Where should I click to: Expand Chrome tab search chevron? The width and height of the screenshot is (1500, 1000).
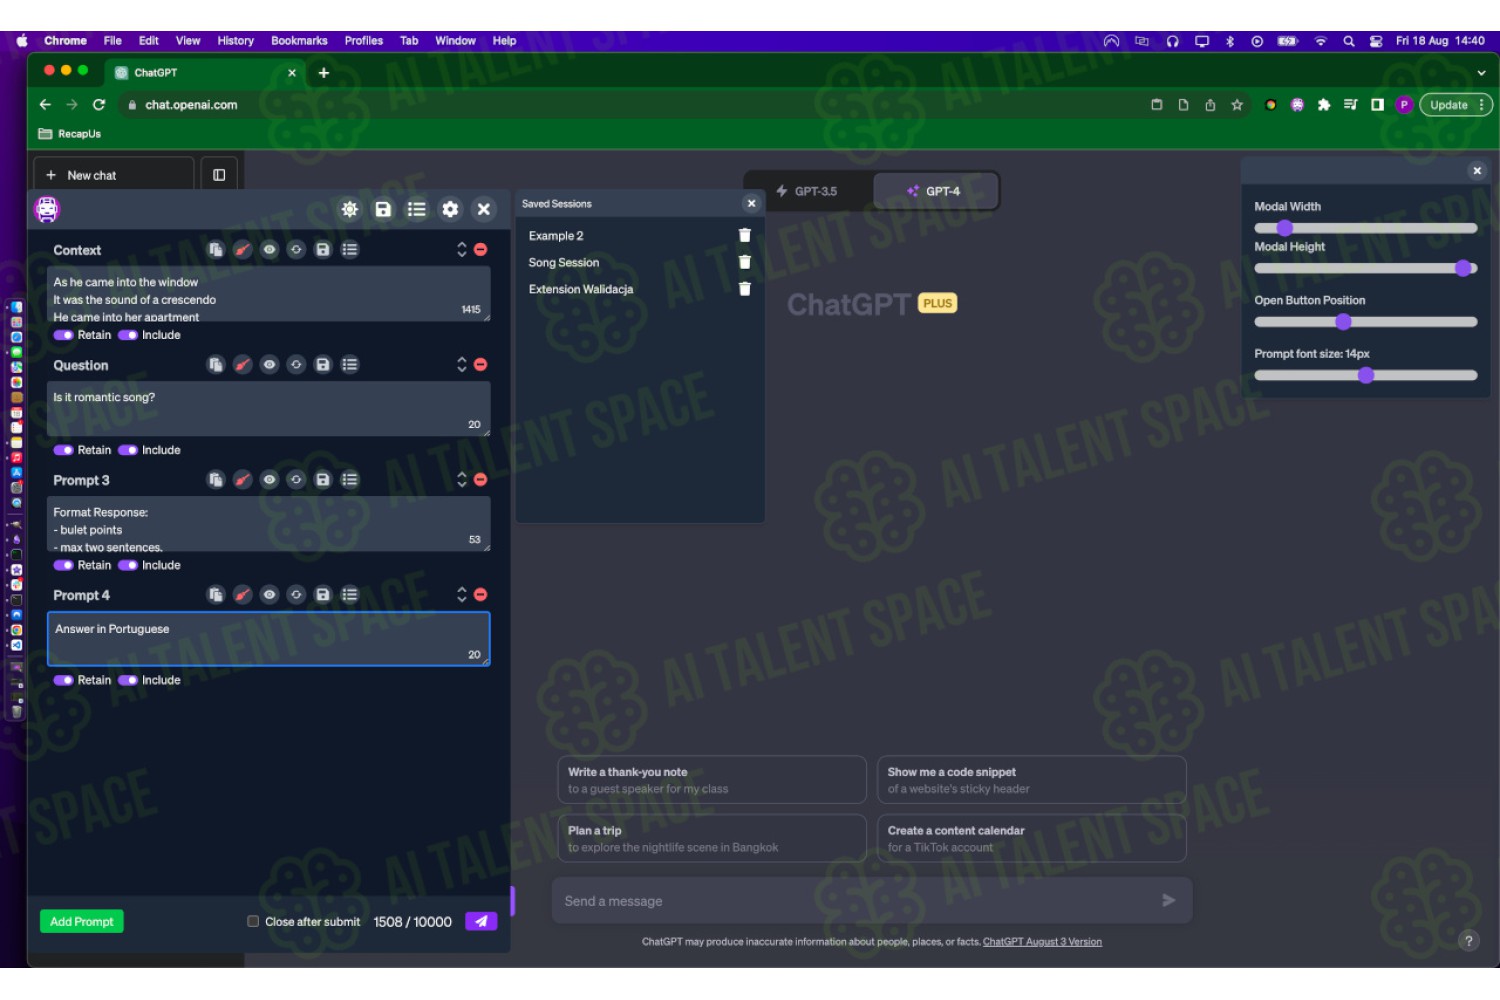[1481, 73]
